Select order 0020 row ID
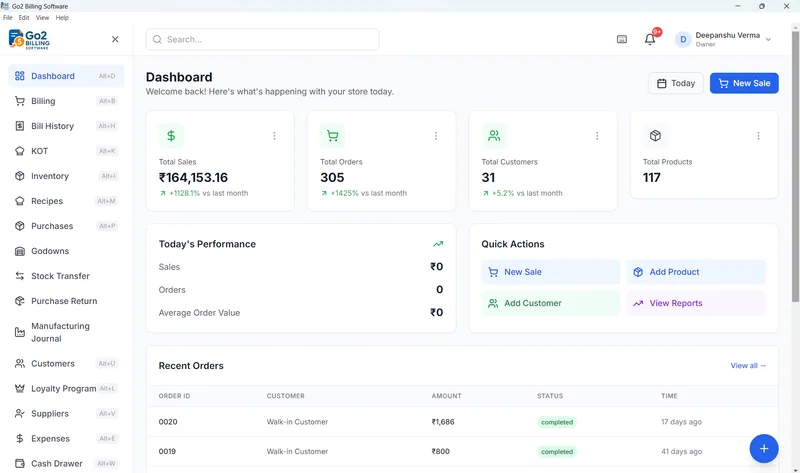800x473 pixels. (168, 422)
